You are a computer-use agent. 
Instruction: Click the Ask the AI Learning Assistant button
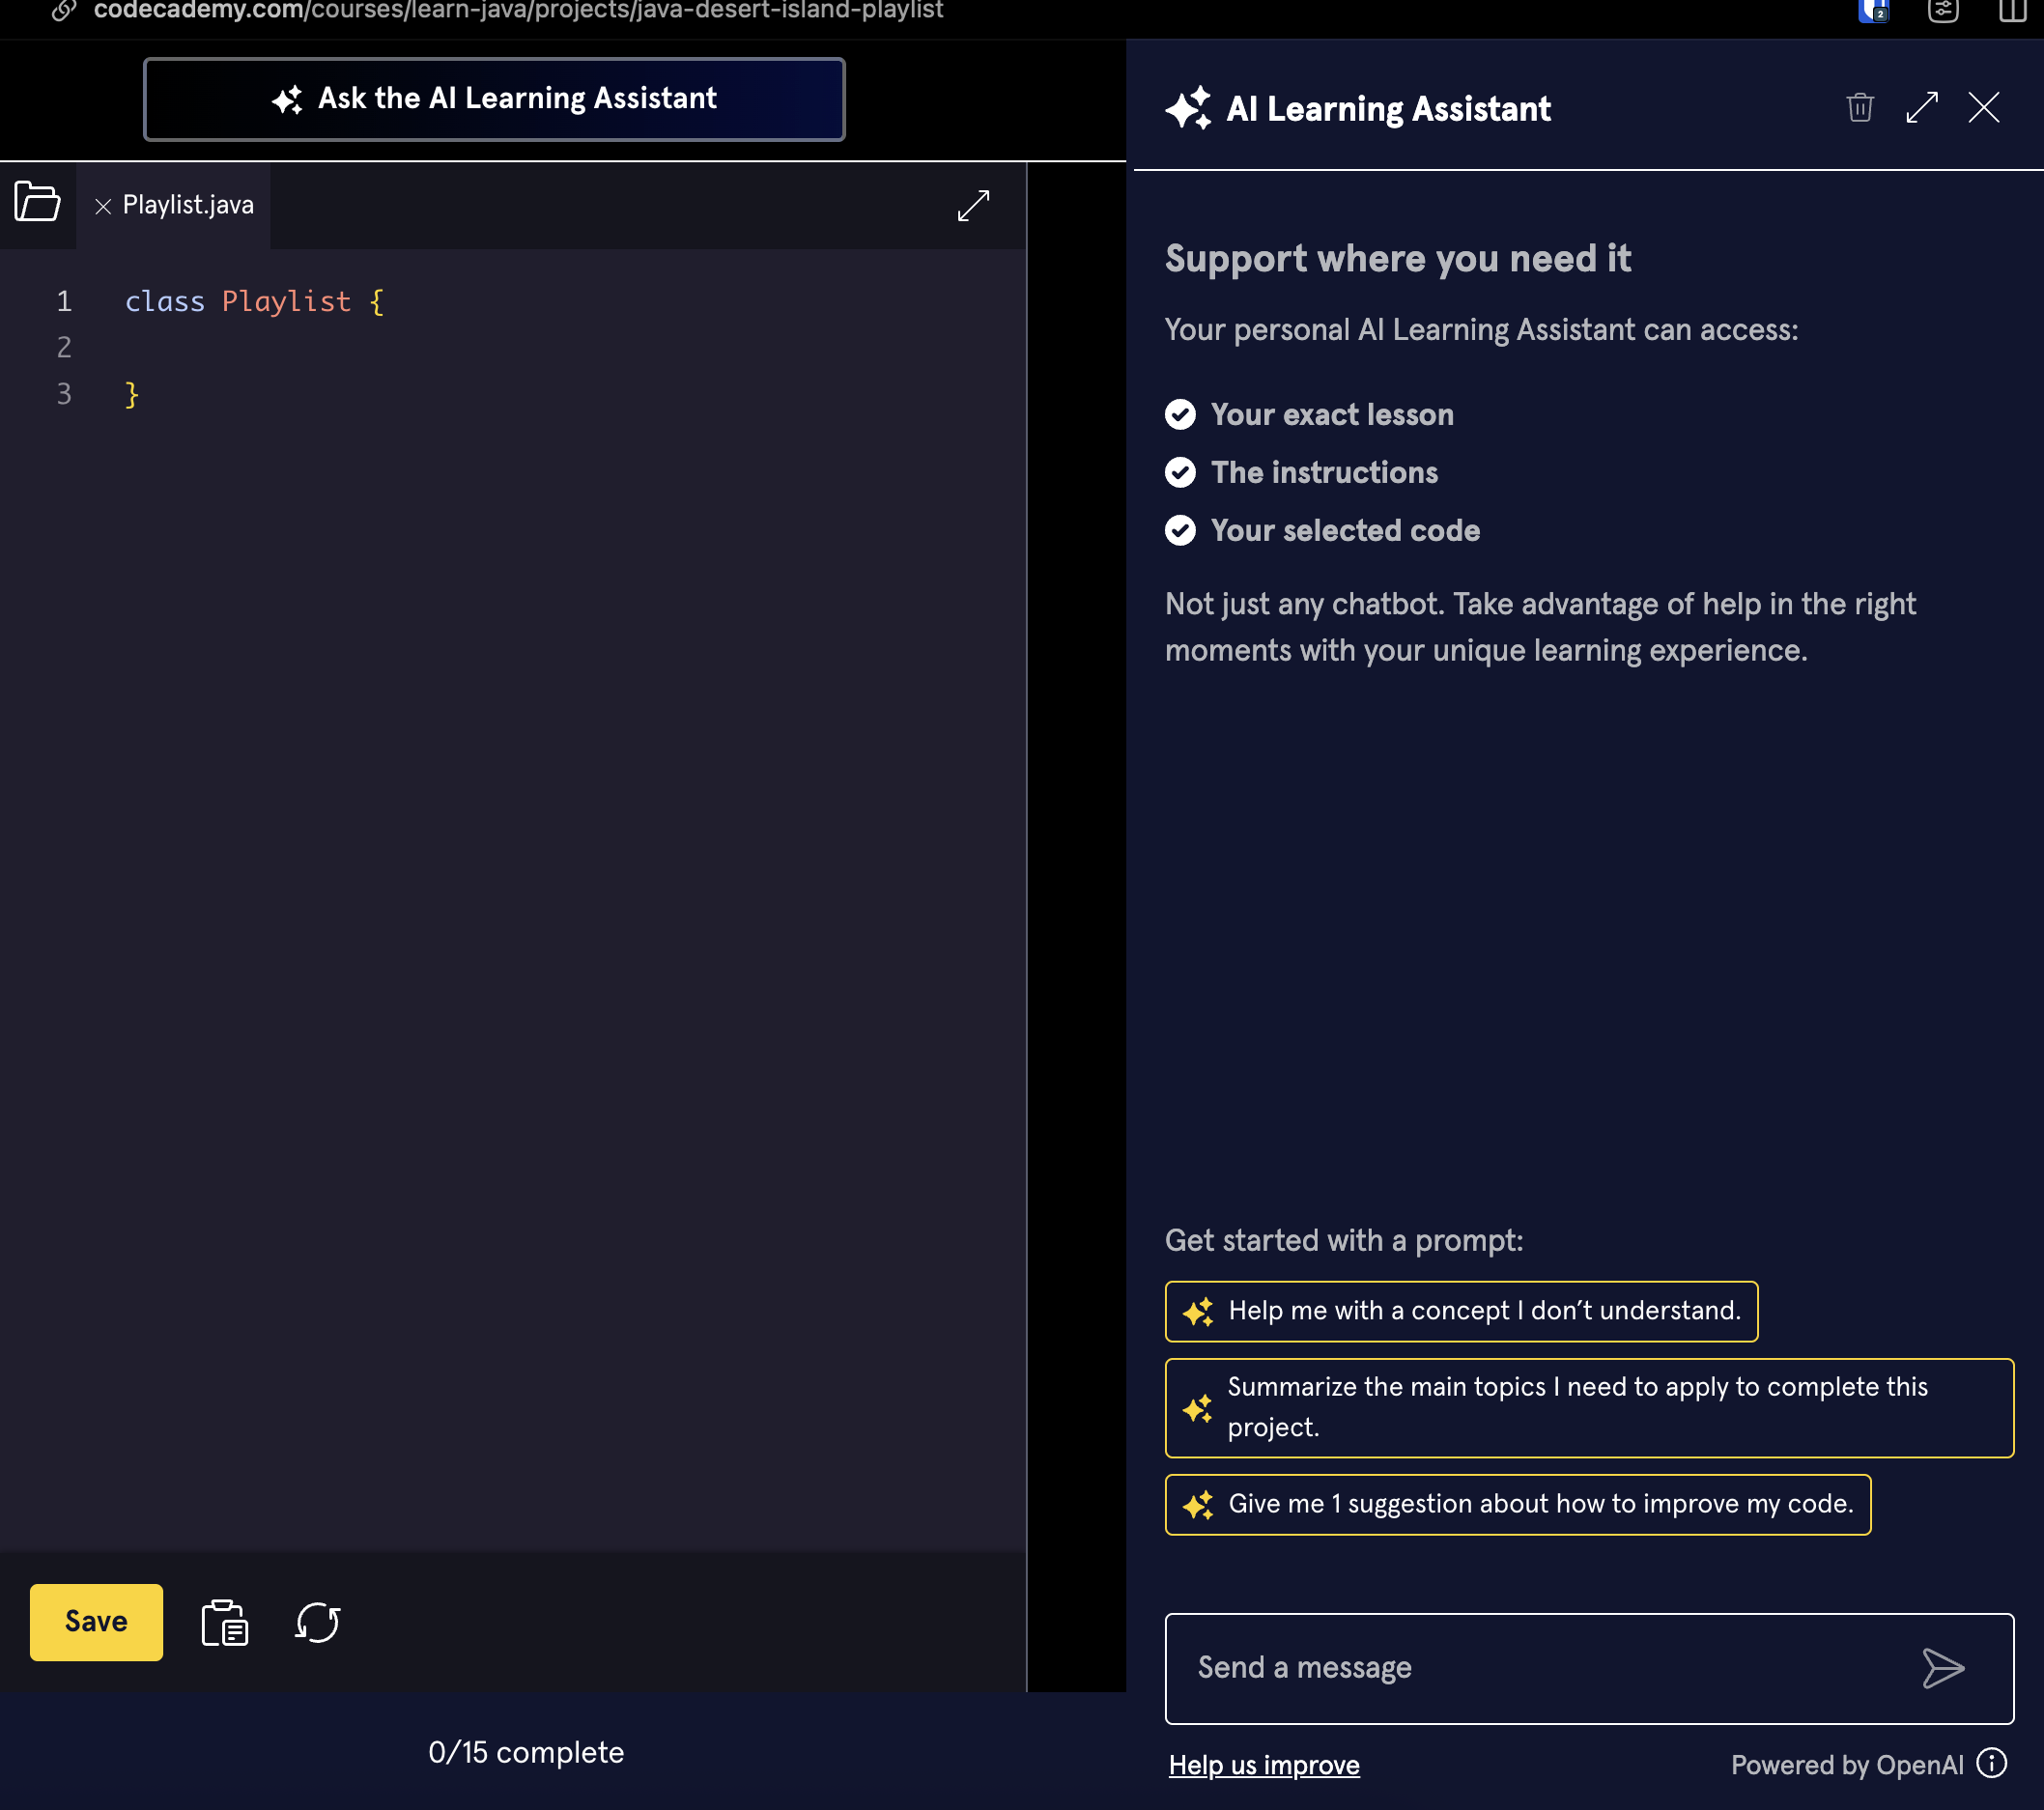point(494,99)
